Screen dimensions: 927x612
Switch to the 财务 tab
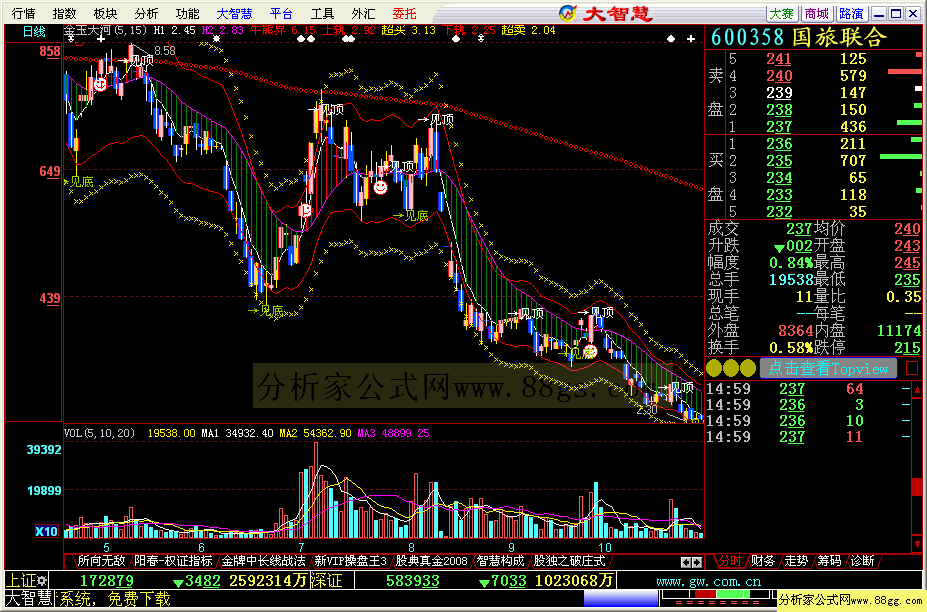pos(763,561)
